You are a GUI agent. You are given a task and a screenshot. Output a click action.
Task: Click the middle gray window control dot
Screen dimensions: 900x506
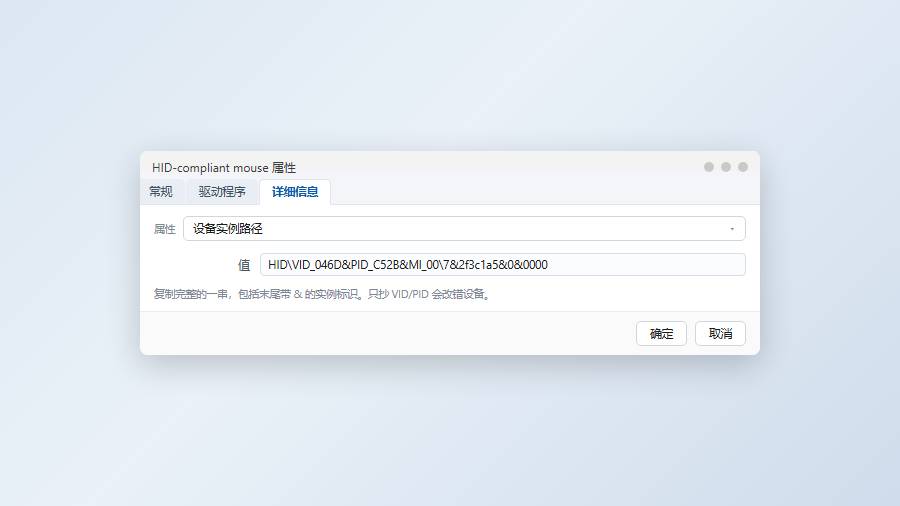726,167
